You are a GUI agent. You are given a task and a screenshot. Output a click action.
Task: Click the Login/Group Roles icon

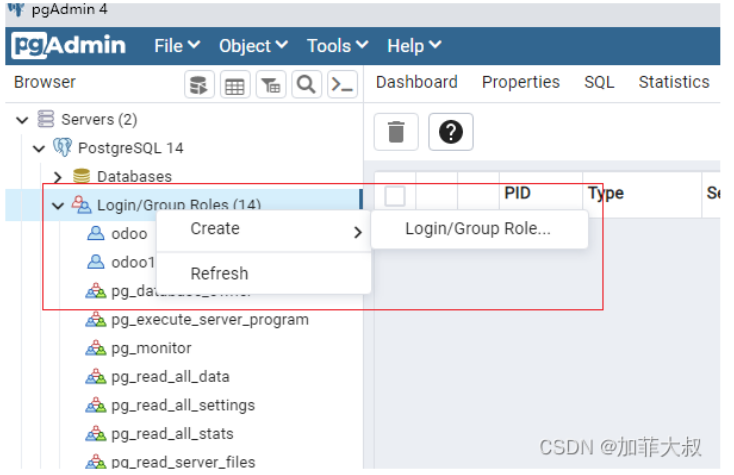(x=81, y=205)
